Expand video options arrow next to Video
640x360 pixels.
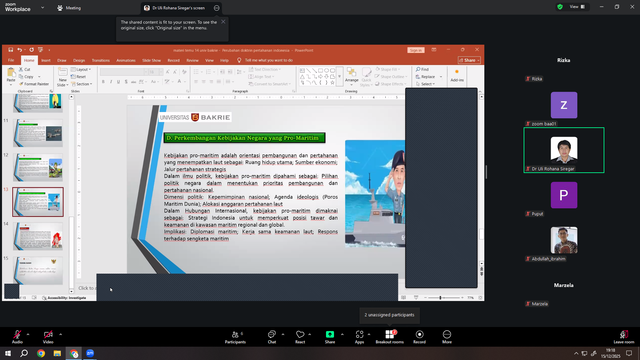click(x=60, y=334)
